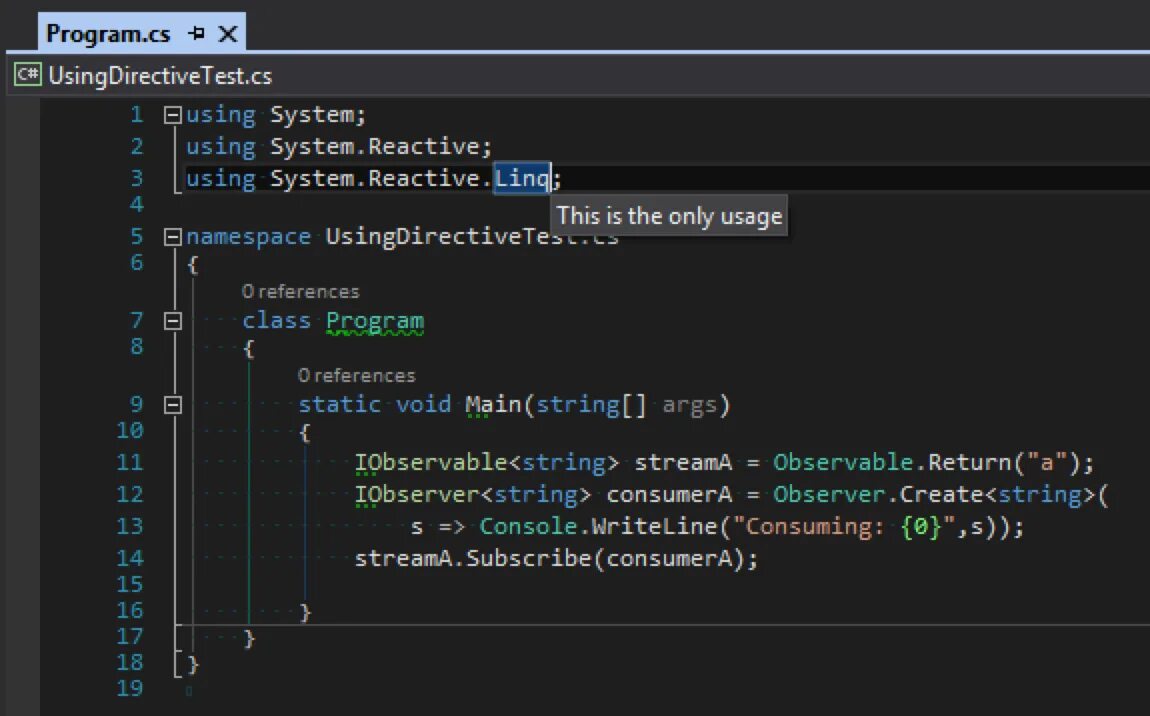Select the highlighted Linq identifier on line 3

coord(521,178)
